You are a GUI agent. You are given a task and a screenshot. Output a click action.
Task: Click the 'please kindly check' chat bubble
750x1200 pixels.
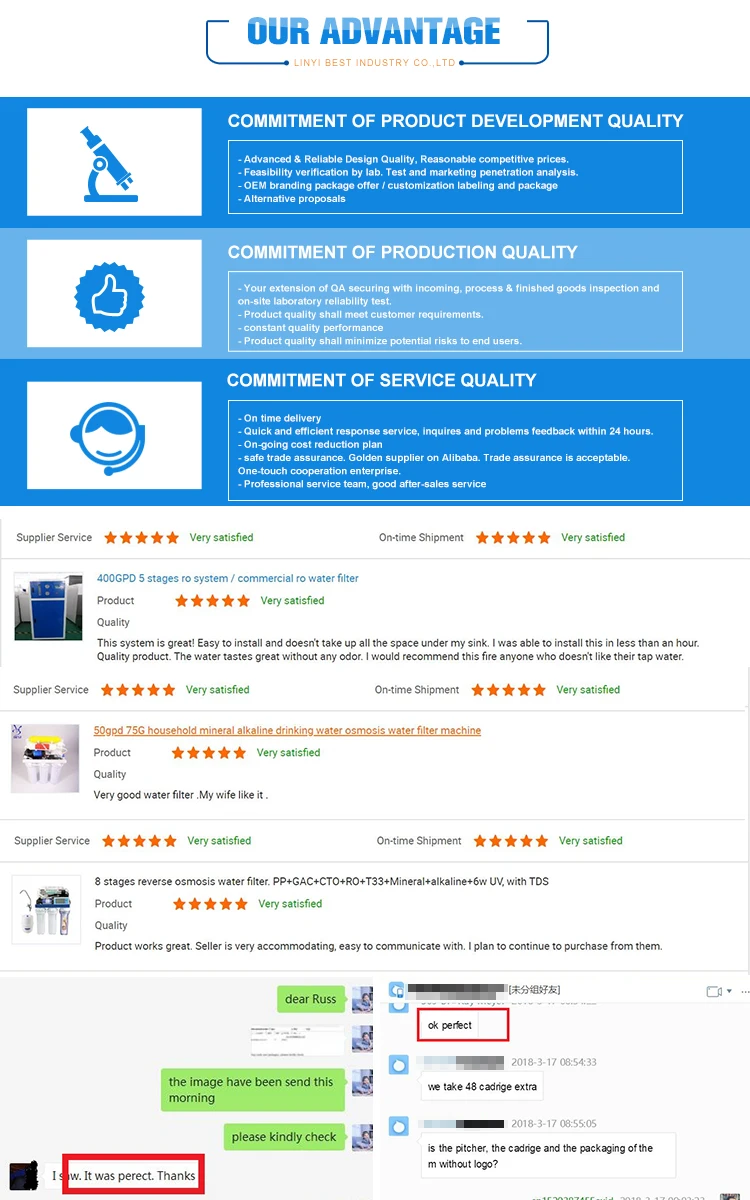point(284,1137)
